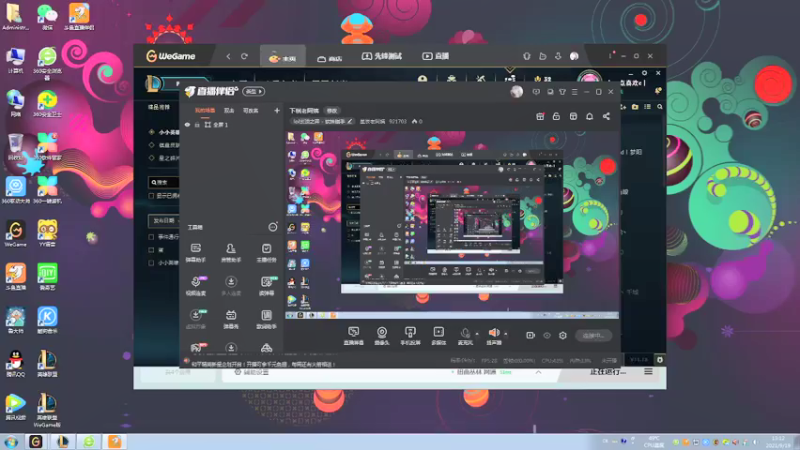The image size is (800, 450).
Task: Tick second checkbox below 发布日期 dropdown
Action: (x=151, y=250)
